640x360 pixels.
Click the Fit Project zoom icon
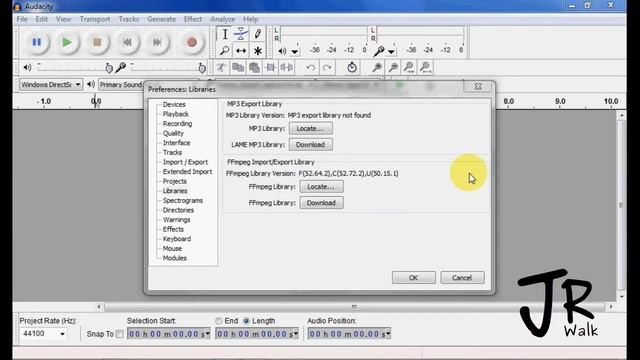[x=425, y=67]
